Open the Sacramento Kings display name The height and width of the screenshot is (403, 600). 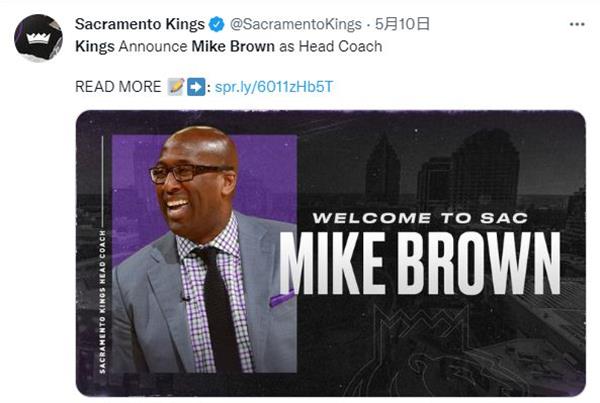pos(140,24)
